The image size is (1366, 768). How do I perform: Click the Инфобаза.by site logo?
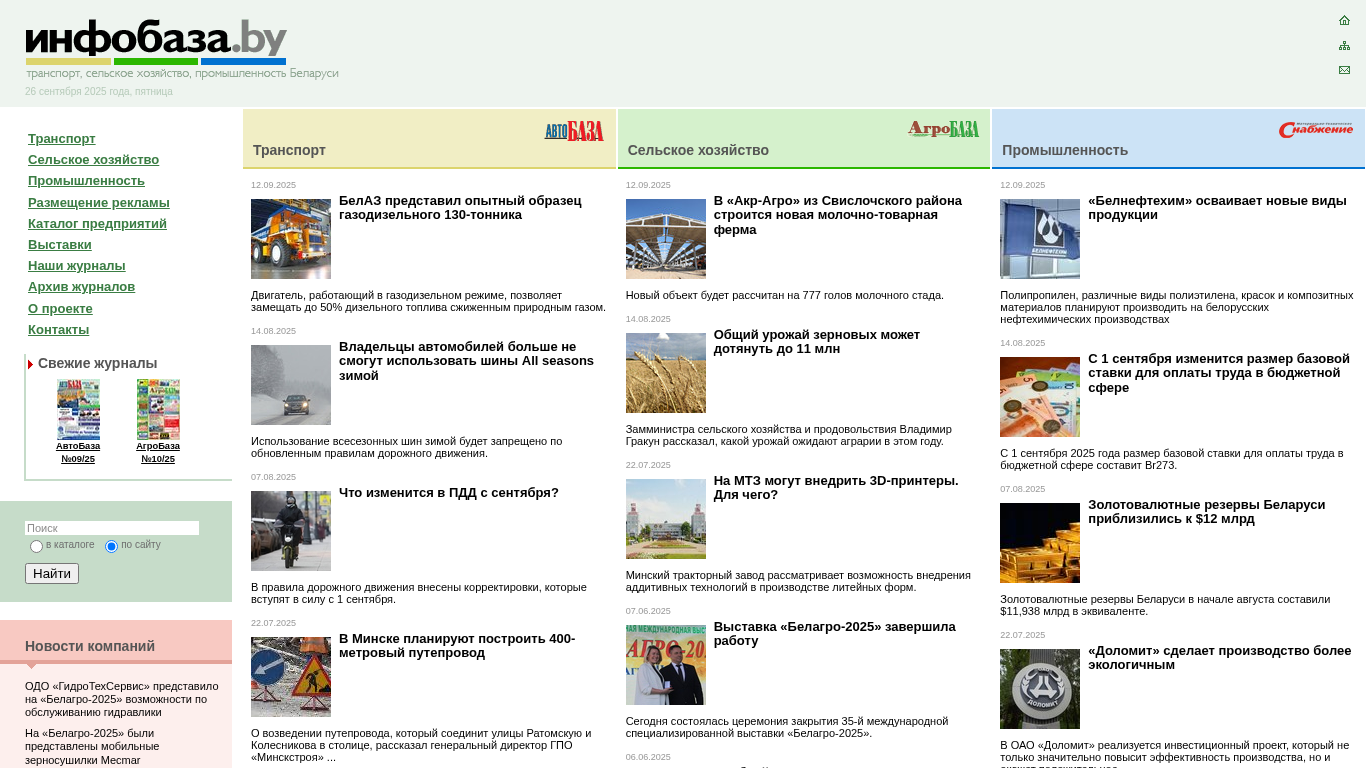tap(156, 41)
